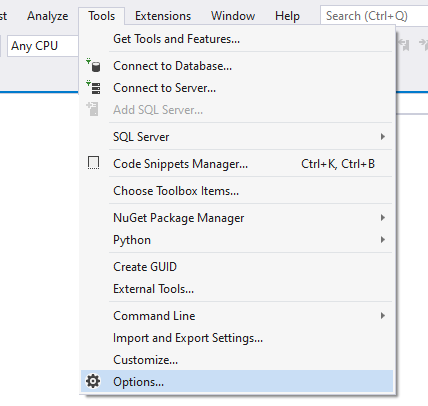Open the Analyze menu
Screen dimensions: 428x406
point(48,16)
